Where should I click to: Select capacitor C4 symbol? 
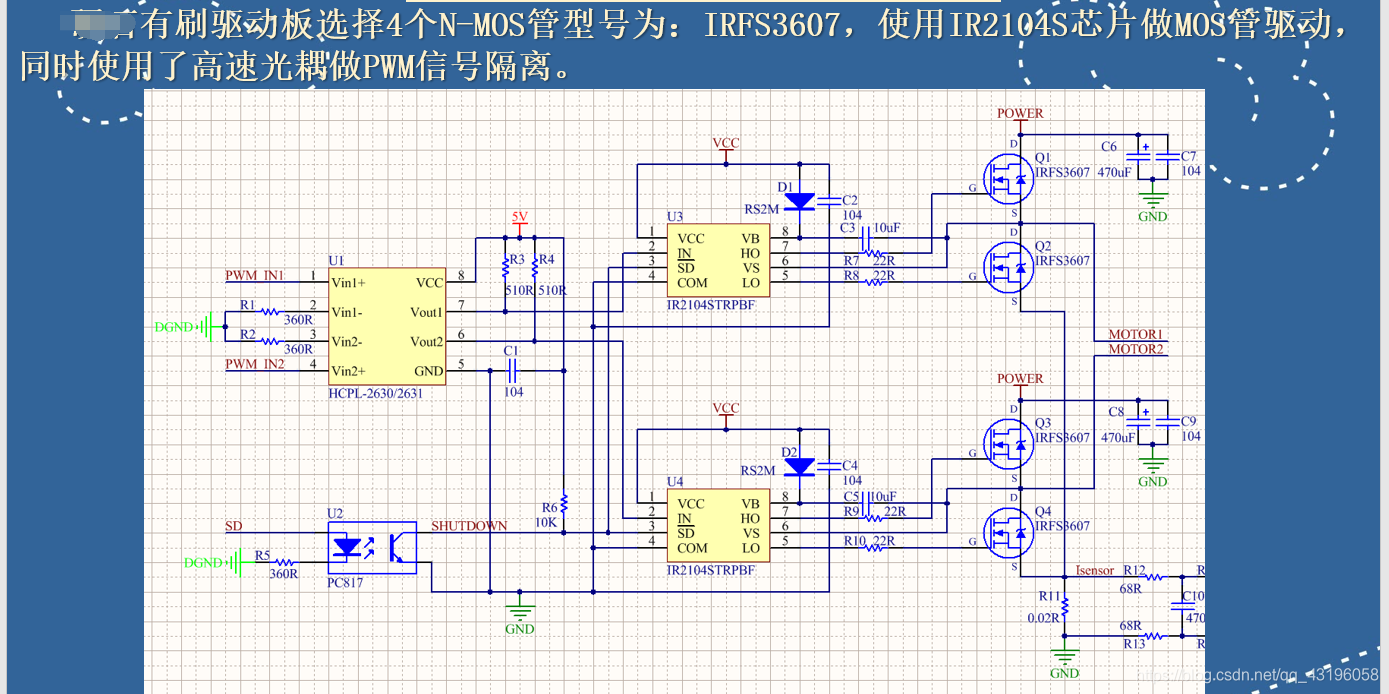point(829,466)
